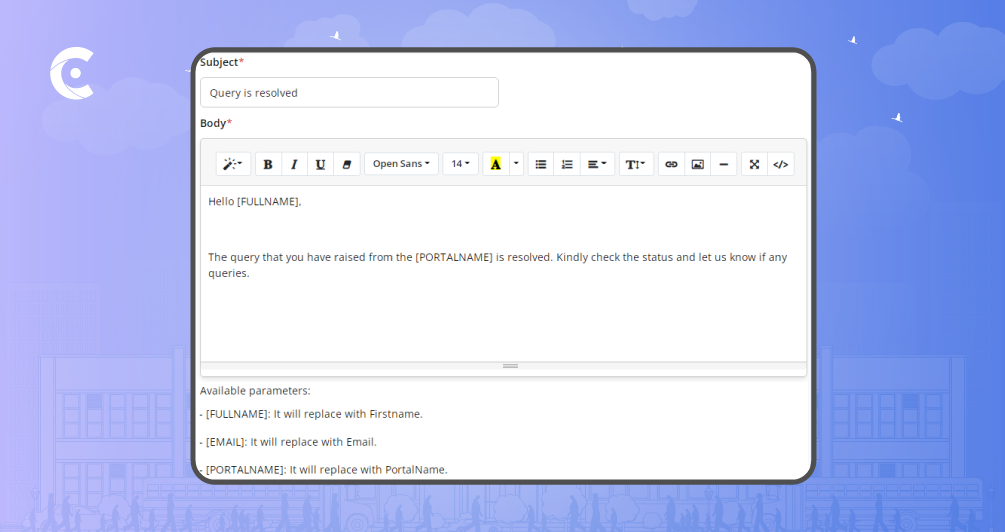Screen dimensions: 1005x532
Task: Insert a hyperlink using link icon
Action: point(671,164)
